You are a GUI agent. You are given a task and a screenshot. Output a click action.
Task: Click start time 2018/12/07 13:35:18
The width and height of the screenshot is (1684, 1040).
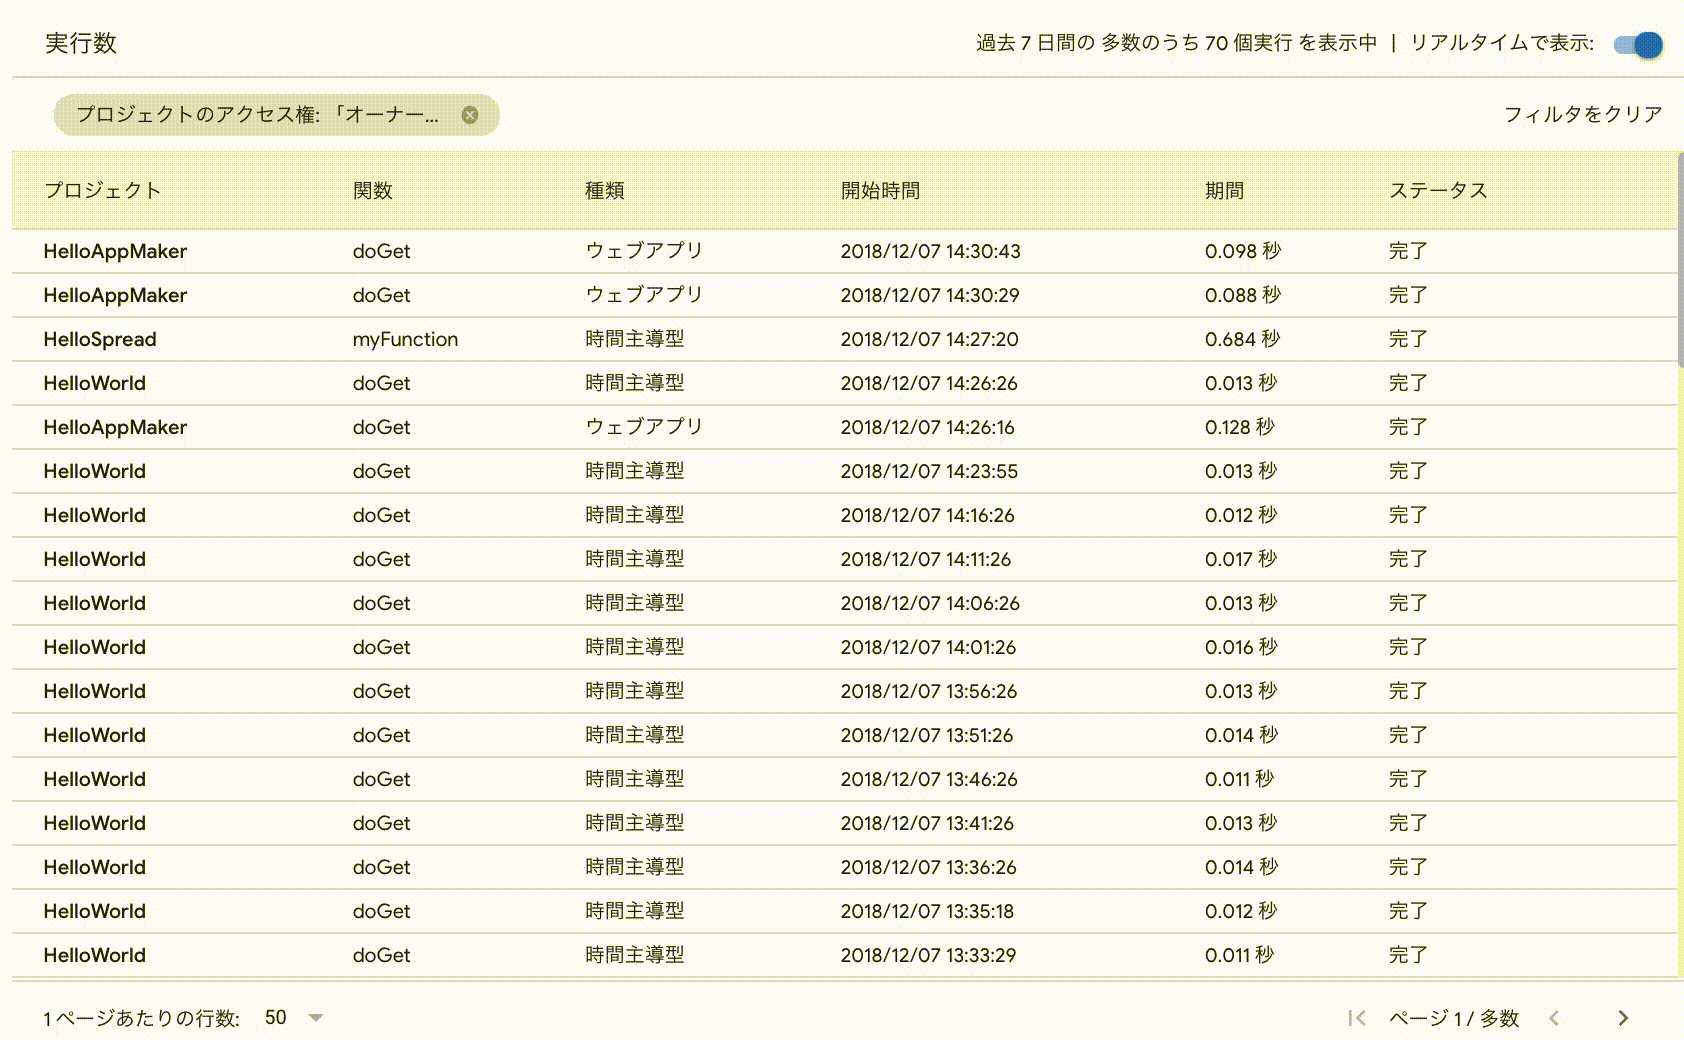tap(927, 911)
